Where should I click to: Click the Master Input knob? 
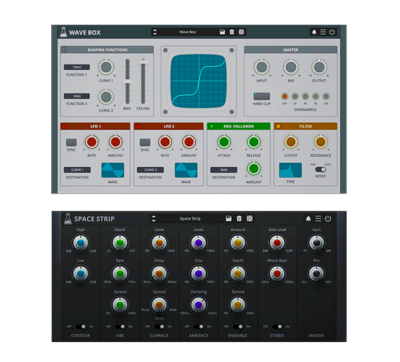pyautogui.click(x=262, y=67)
